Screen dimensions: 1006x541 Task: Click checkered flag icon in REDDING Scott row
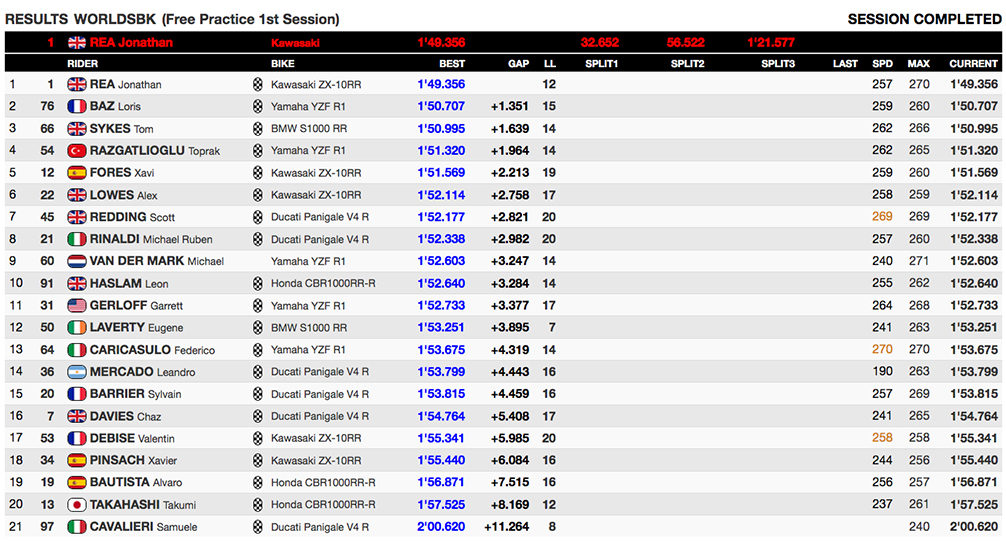[x=258, y=217]
